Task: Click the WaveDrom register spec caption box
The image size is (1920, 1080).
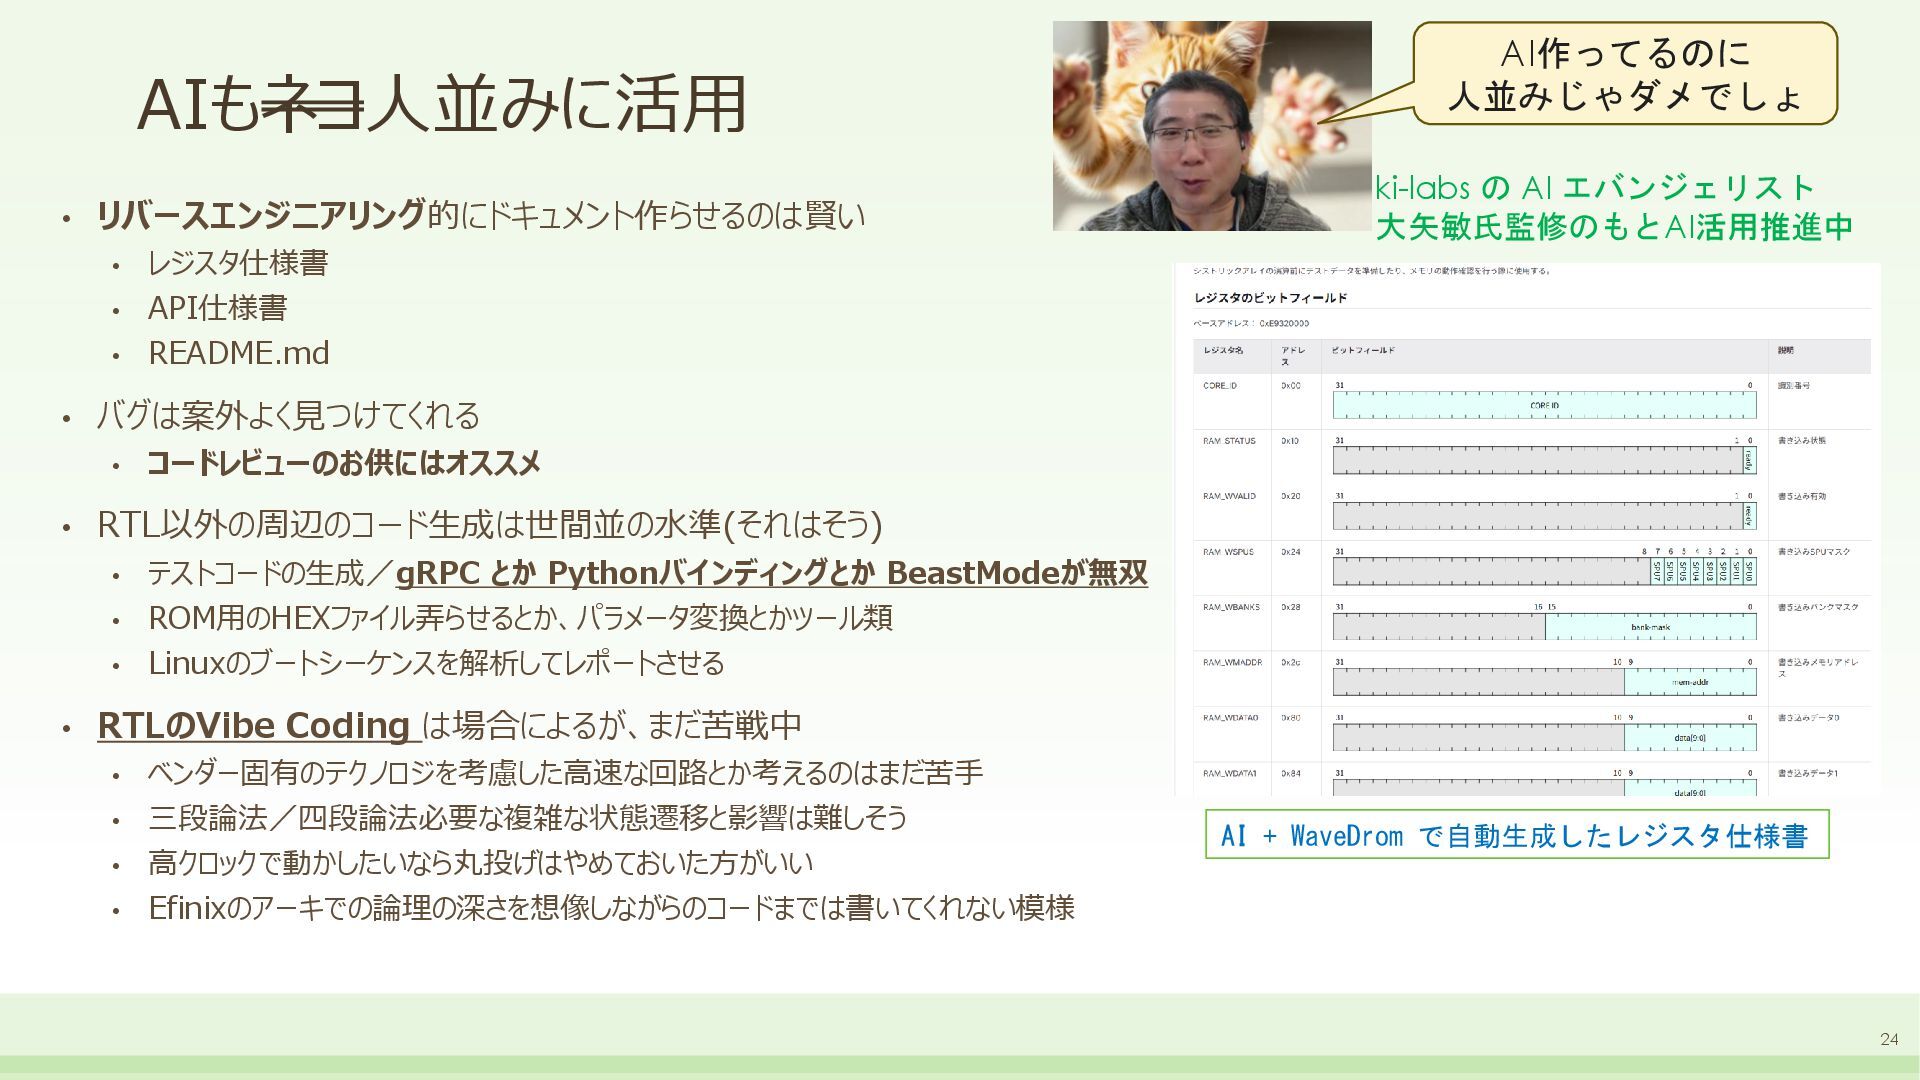Action: click(x=1516, y=835)
